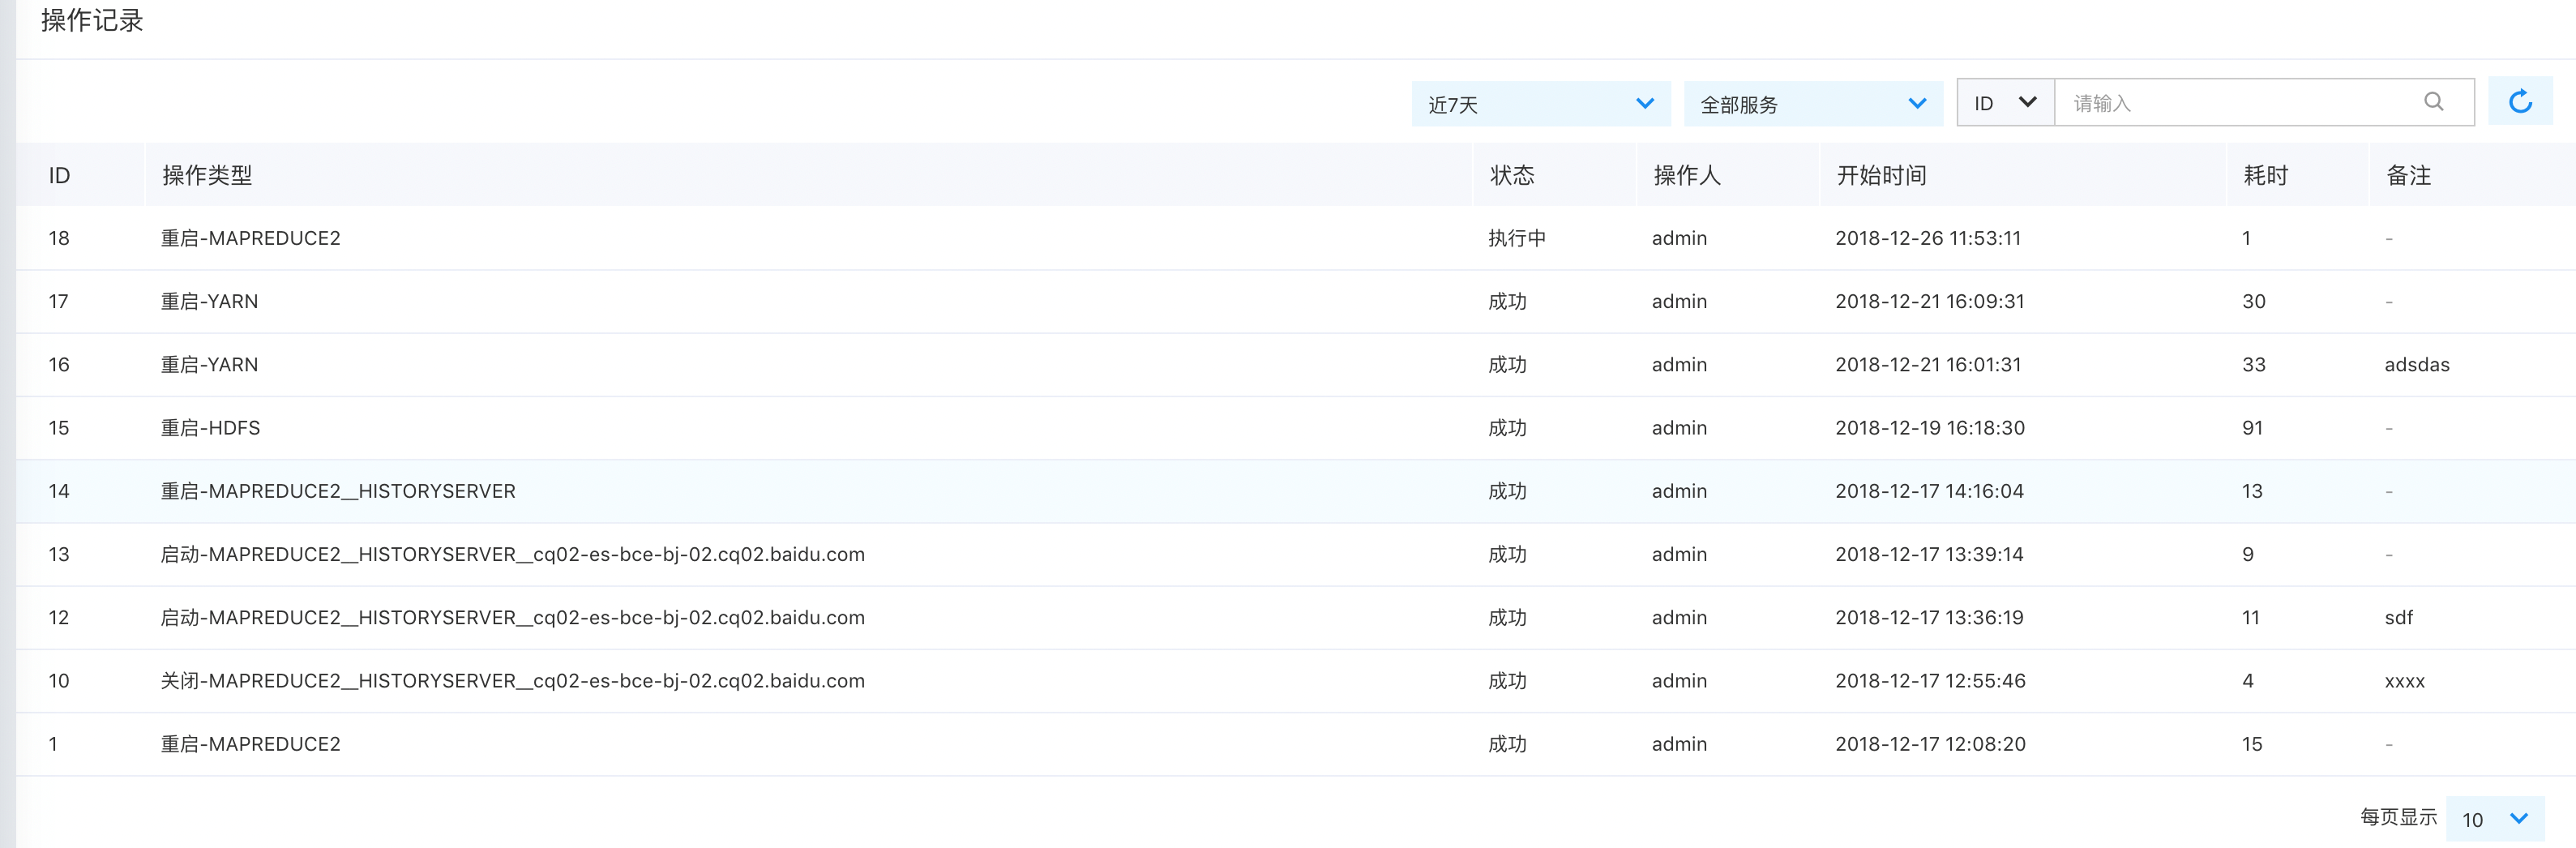
Task: Click 重启-MAPREDUCE2__HISTORYSERVER operation entry
Action: [338, 491]
